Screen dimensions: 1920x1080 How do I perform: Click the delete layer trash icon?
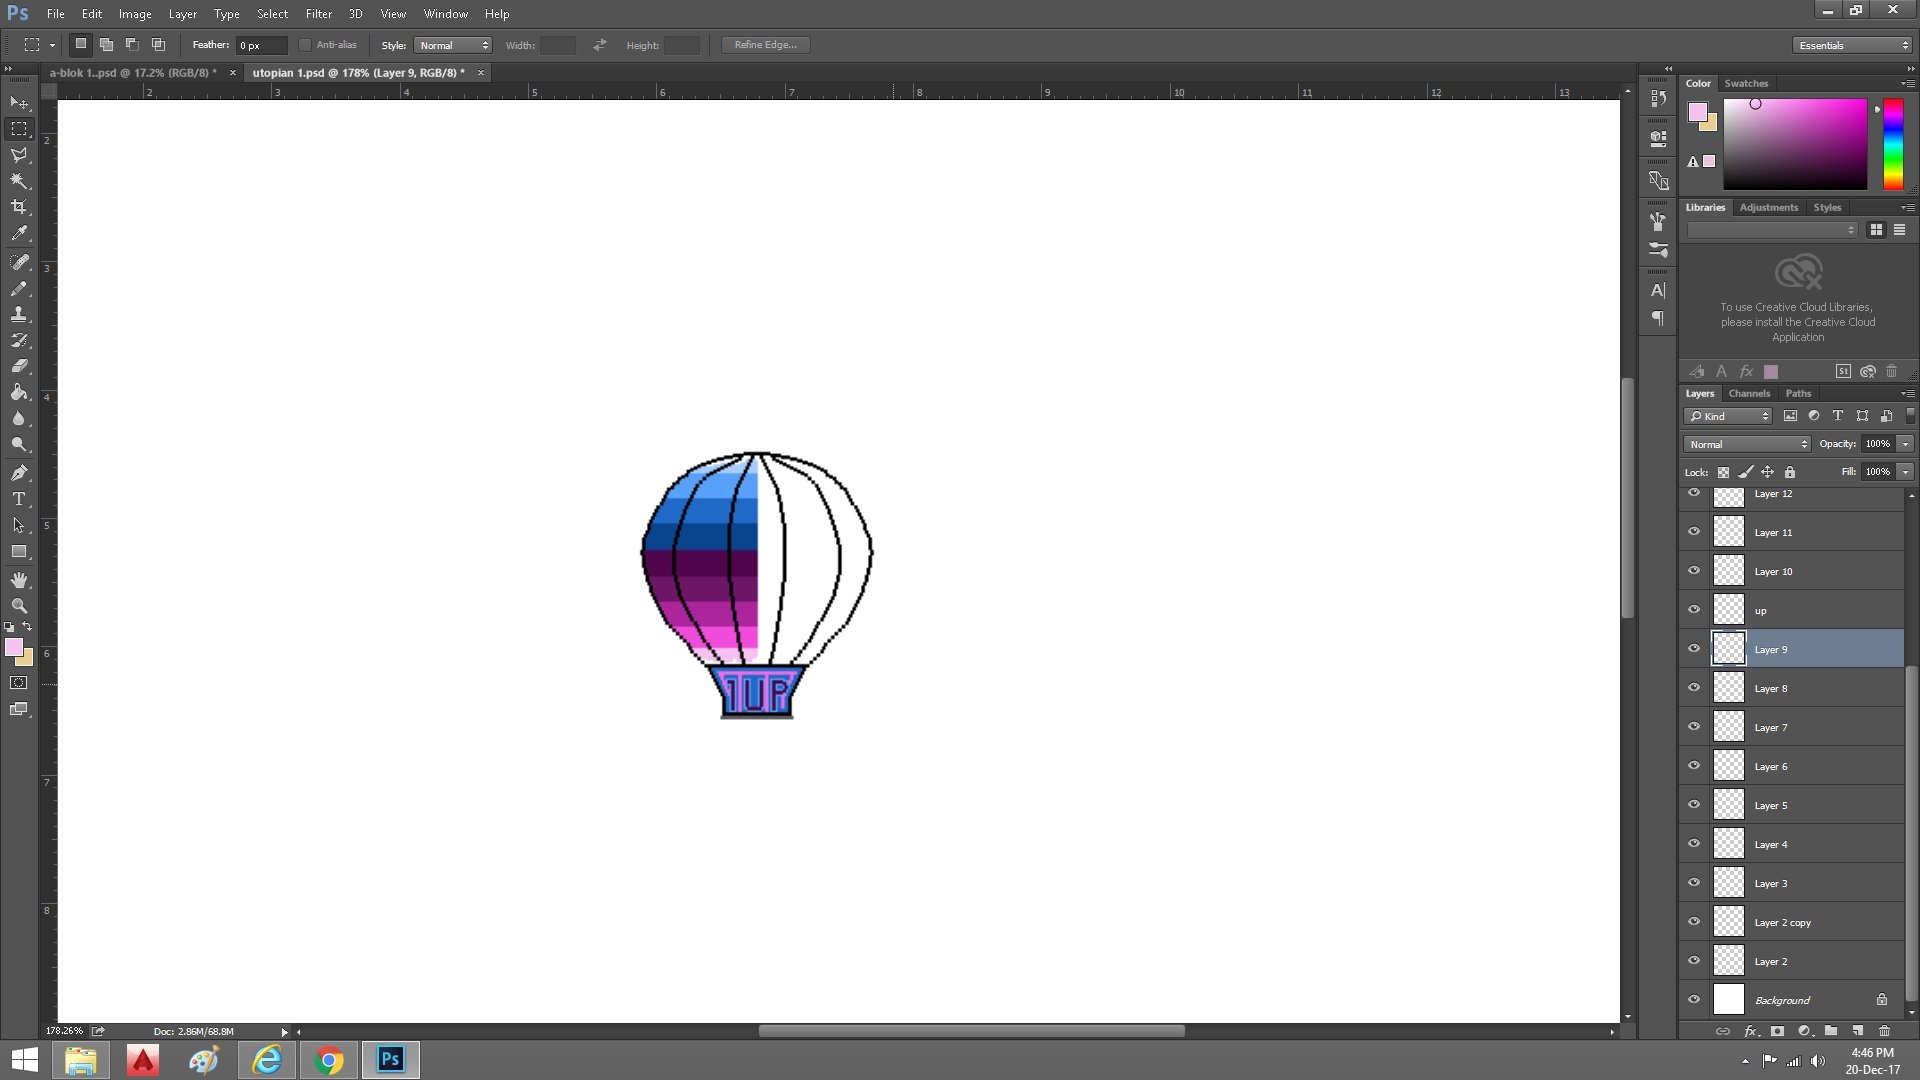(x=1884, y=1031)
